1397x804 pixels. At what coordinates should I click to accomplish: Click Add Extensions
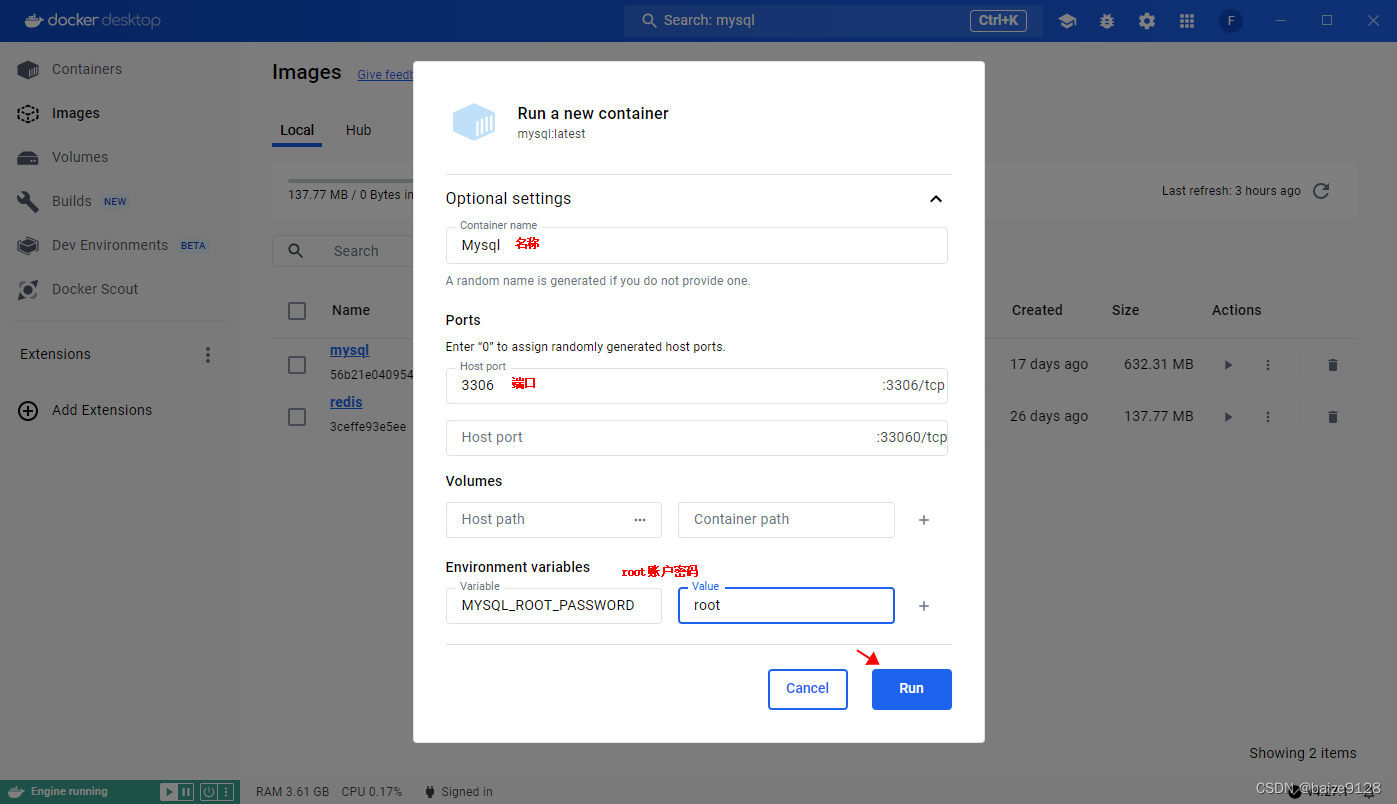(102, 410)
